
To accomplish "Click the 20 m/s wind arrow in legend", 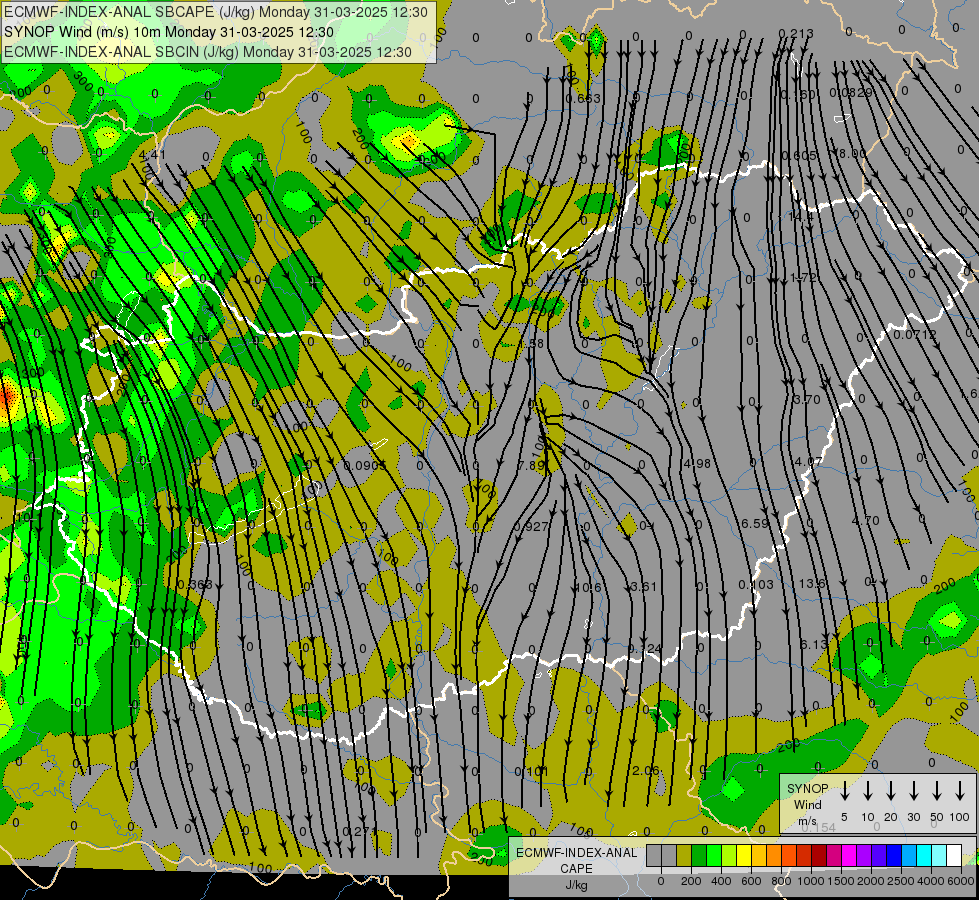I will 891,791.
